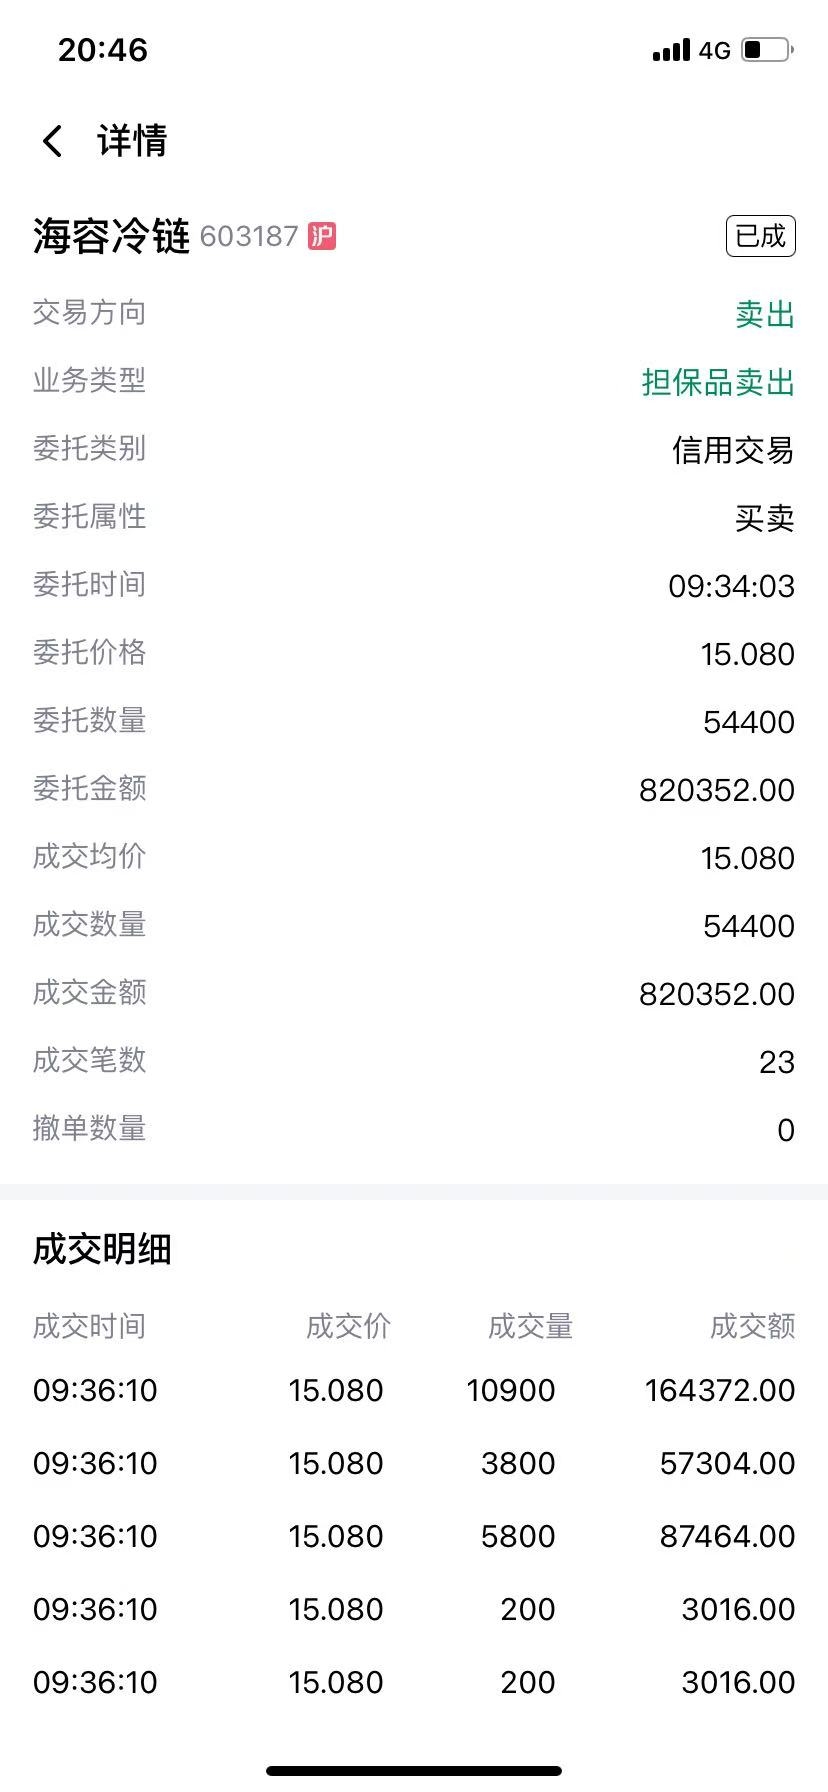Tap the cellular signal bars icon
Viewport: 828px width, 1792px height.
tap(671, 50)
